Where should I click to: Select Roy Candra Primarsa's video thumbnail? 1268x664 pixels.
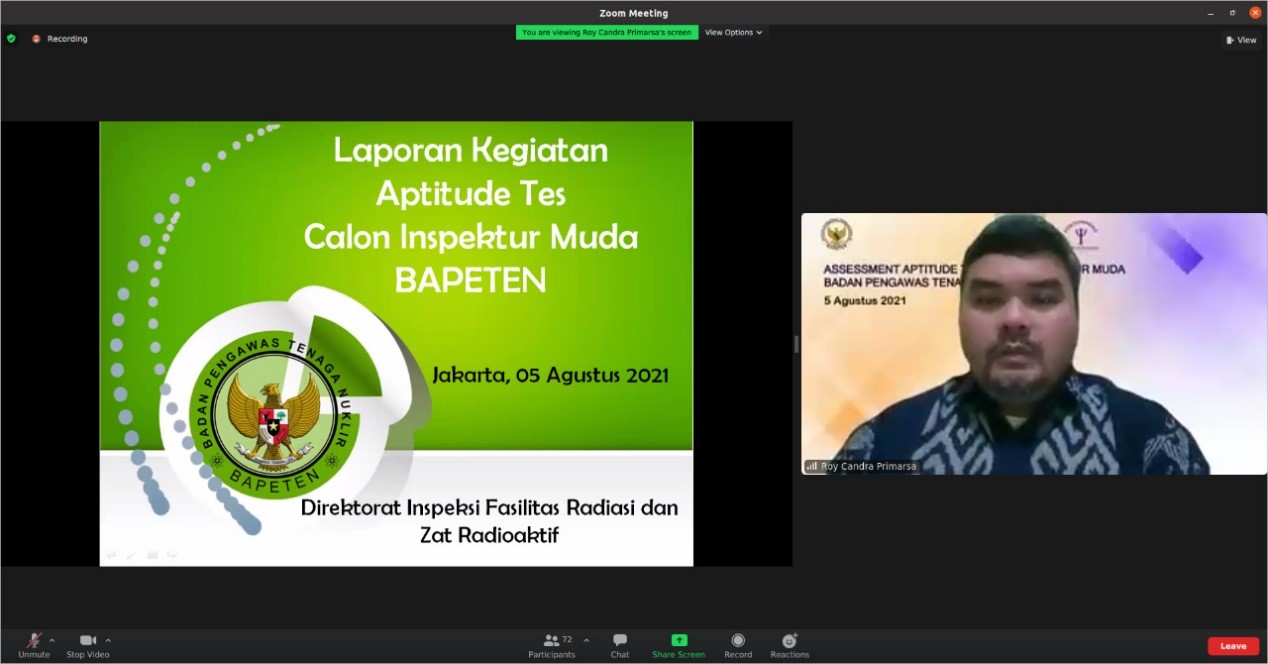(1034, 343)
